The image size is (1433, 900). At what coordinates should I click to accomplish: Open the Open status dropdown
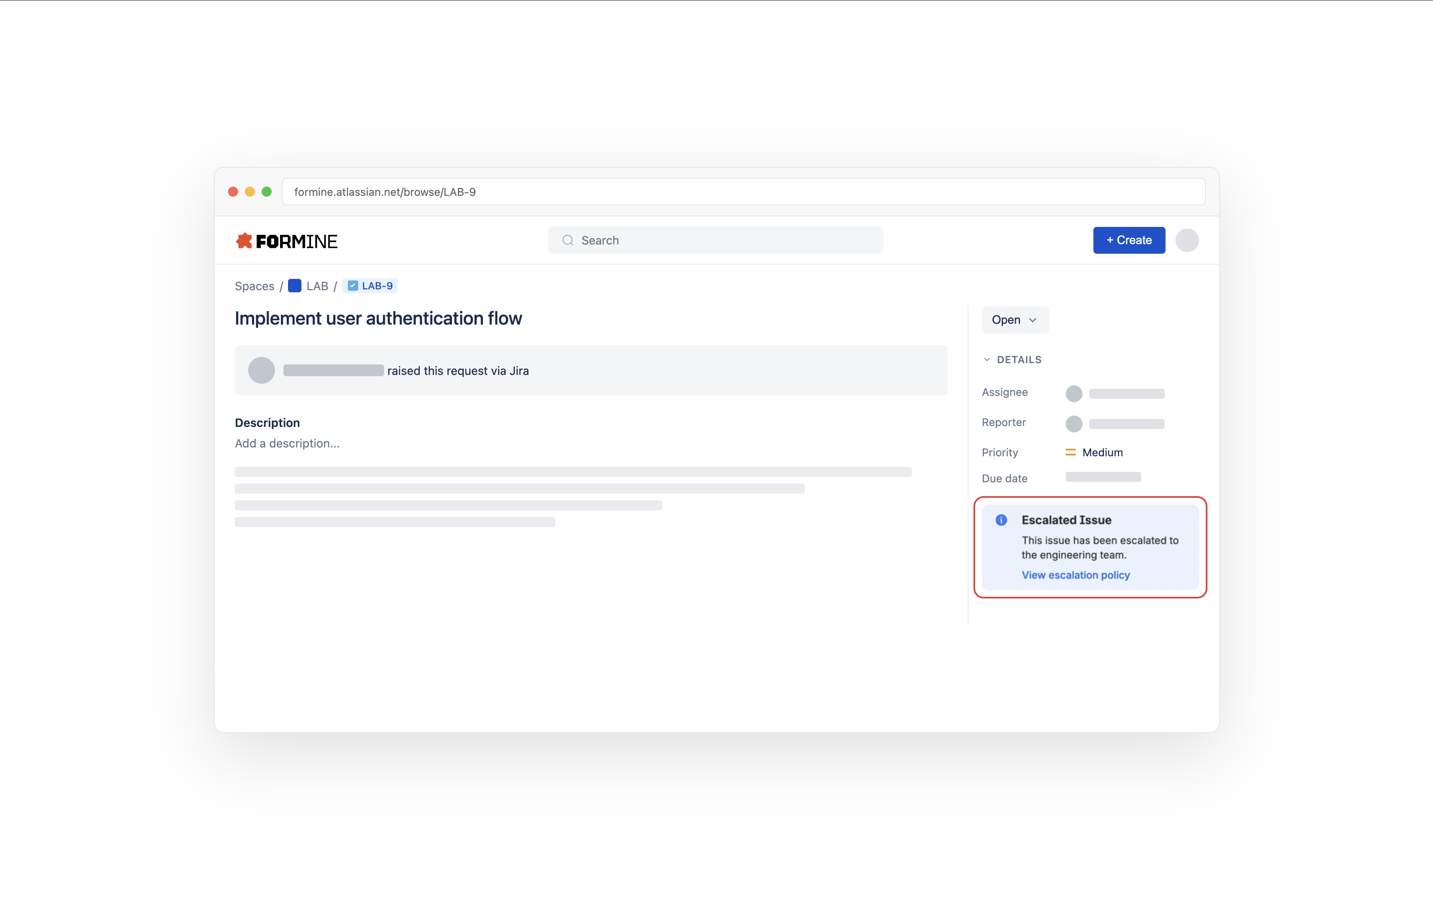coord(1014,319)
